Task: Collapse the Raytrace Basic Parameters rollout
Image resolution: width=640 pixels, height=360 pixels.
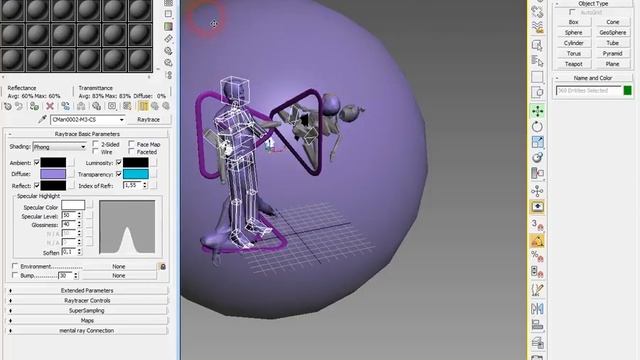Action: point(87,134)
